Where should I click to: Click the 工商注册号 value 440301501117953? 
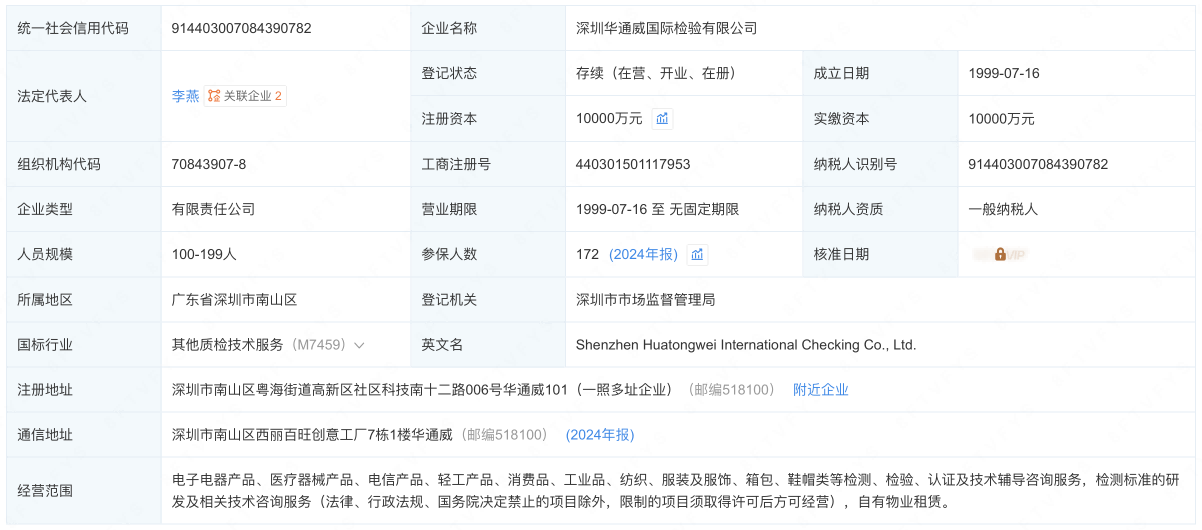click(x=633, y=164)
